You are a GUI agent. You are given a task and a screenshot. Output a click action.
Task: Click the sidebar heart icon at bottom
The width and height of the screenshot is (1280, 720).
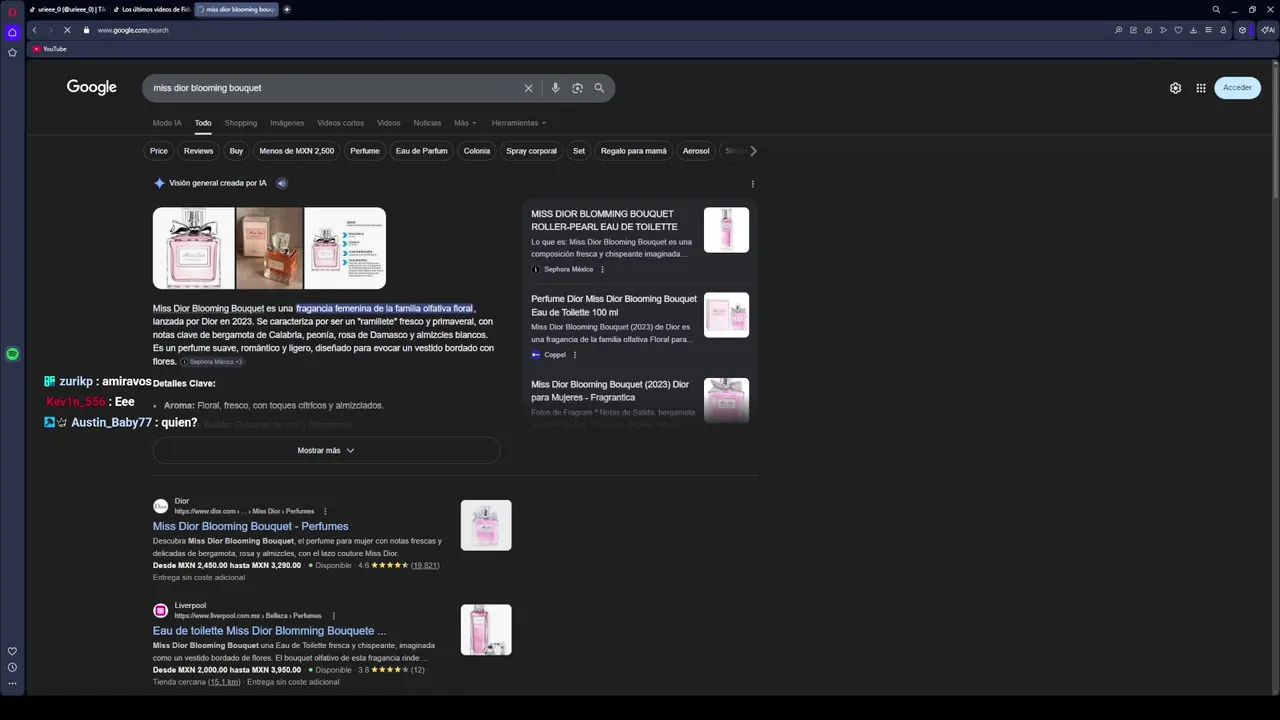coord(12,651)
